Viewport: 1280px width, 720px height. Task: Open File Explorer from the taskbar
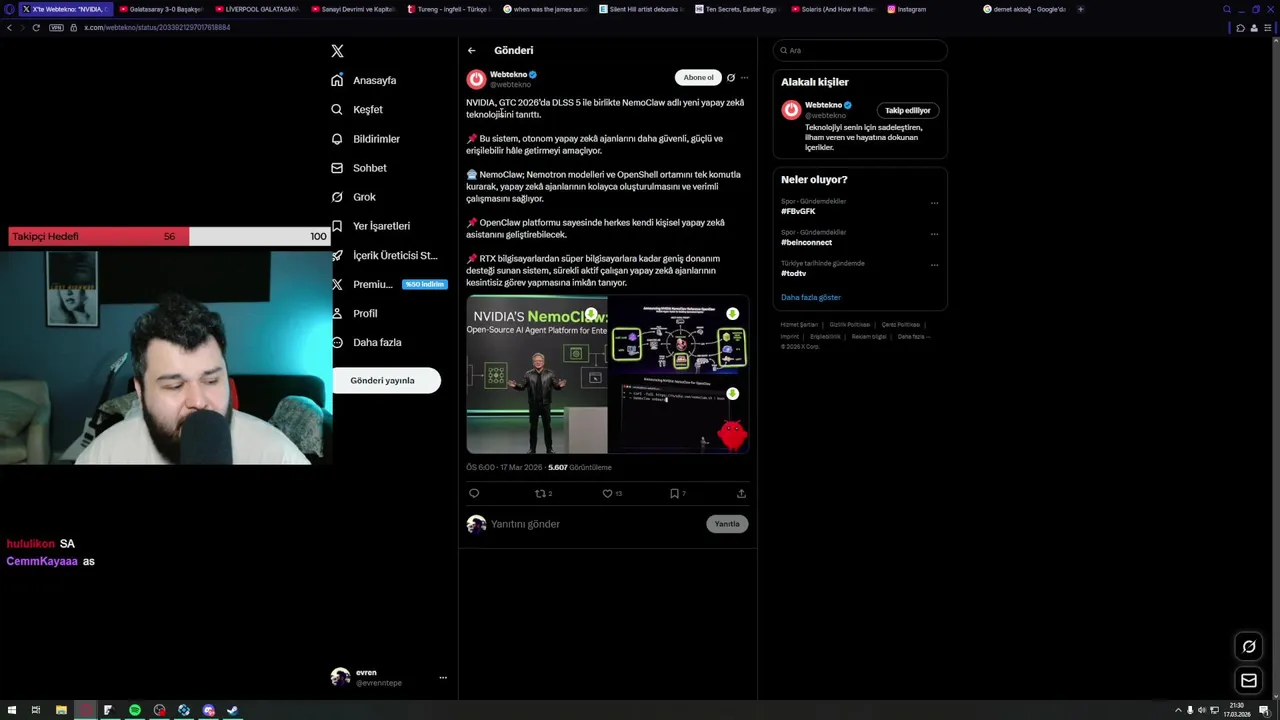pyautogui.click(x=61, y=710)
